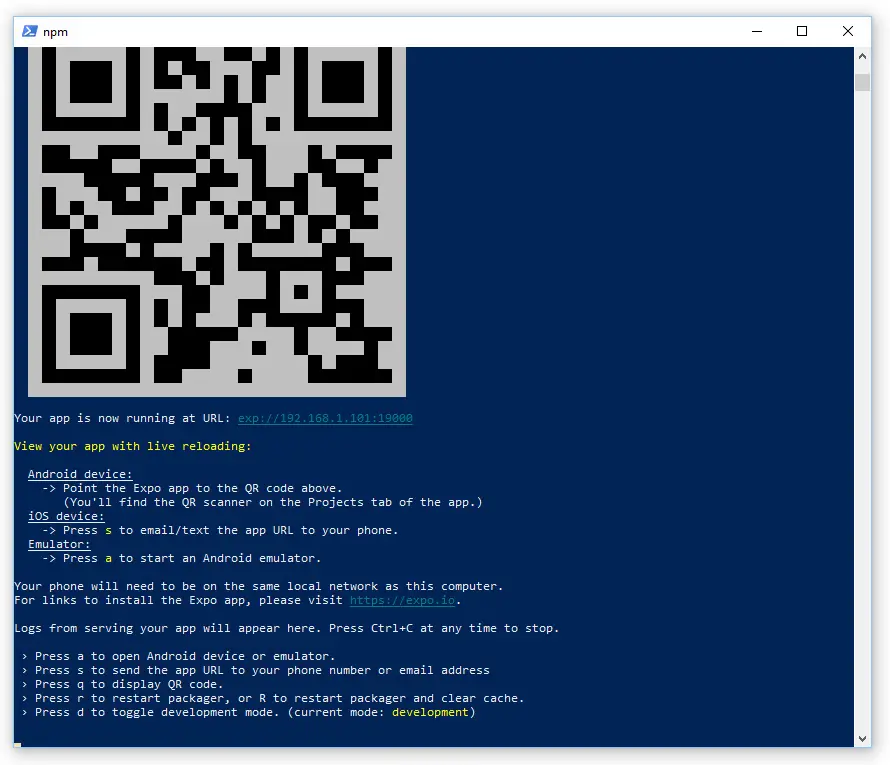Click the terminal cursor at bottom left
The height and width of the screenshot is (765, 890).
coord(18,745)
